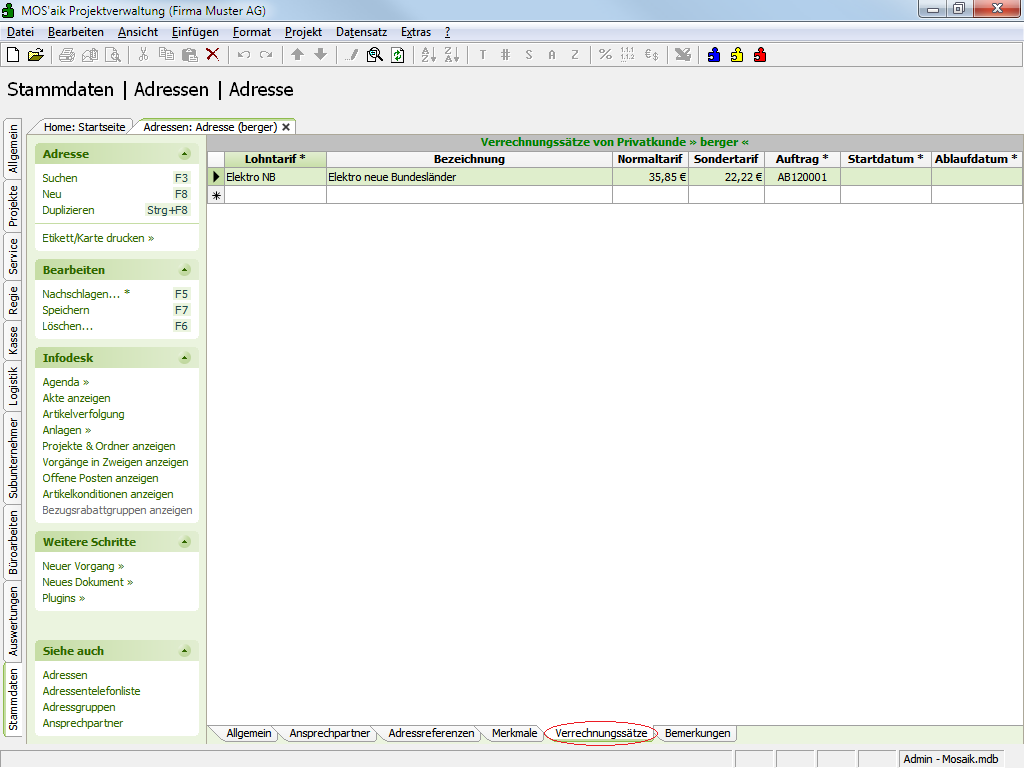
Task: Click the euro-dollar currency icon
Action: click(x=651, y=55)
